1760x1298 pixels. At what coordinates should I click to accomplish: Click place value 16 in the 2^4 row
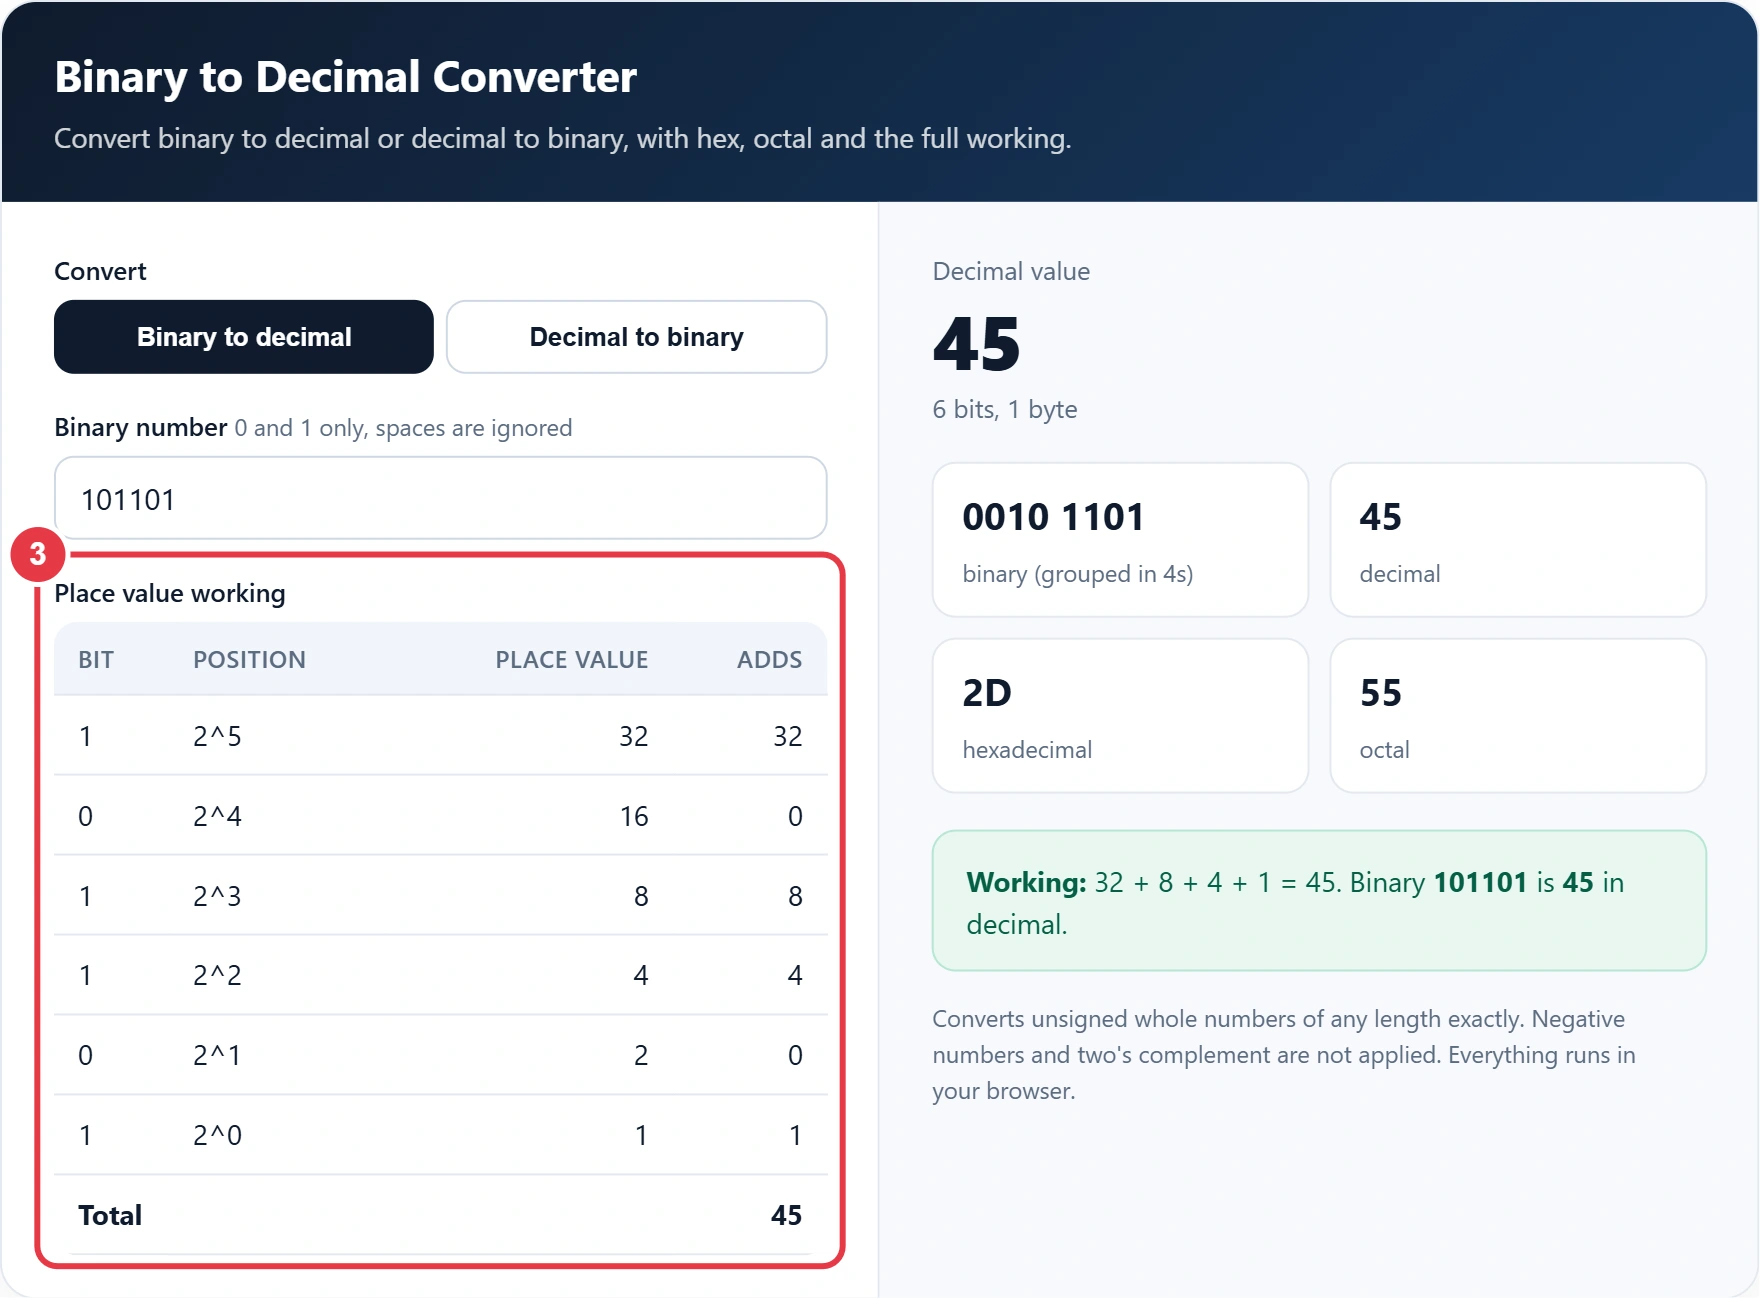coord(634,816)
